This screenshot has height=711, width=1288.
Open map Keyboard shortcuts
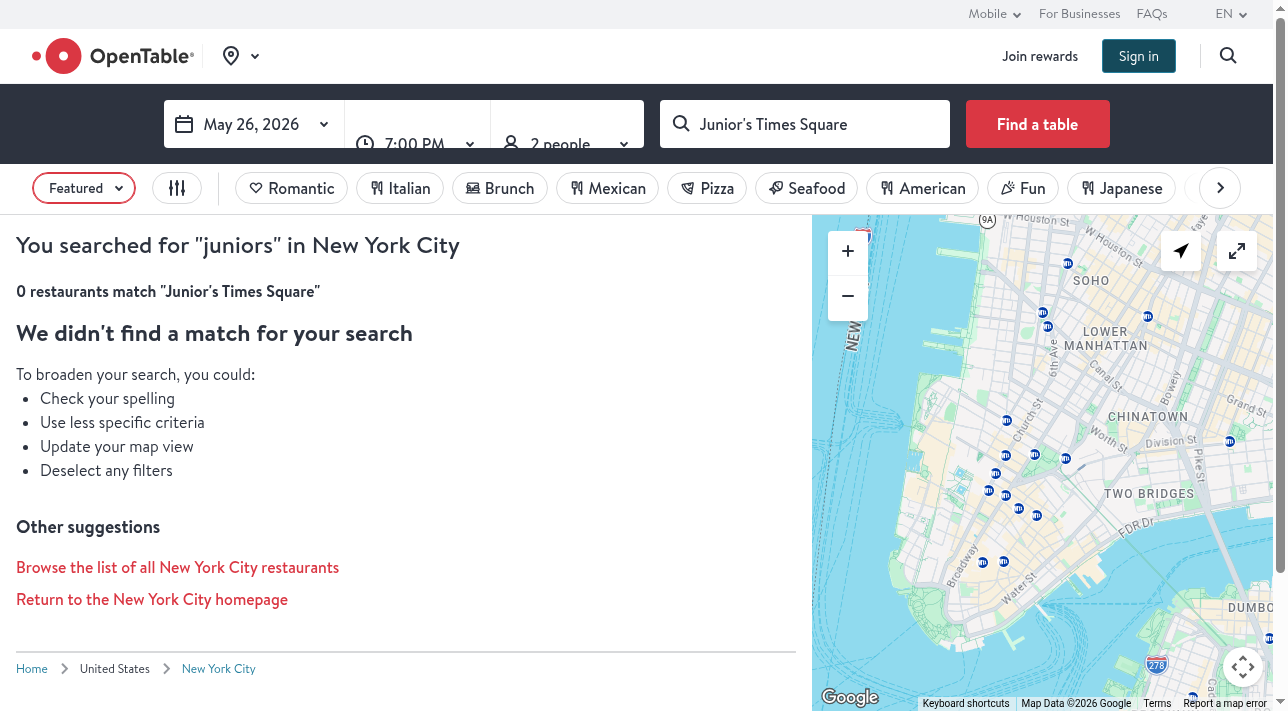point(966,704)
